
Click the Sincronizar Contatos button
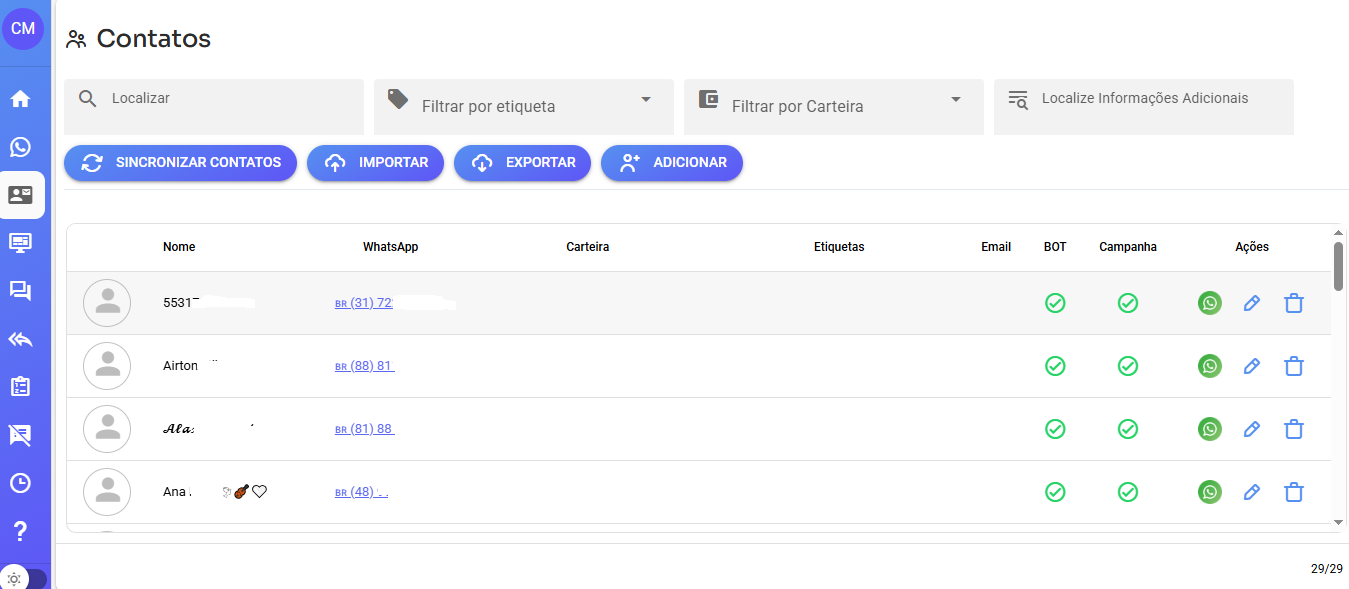click(180, 163)
